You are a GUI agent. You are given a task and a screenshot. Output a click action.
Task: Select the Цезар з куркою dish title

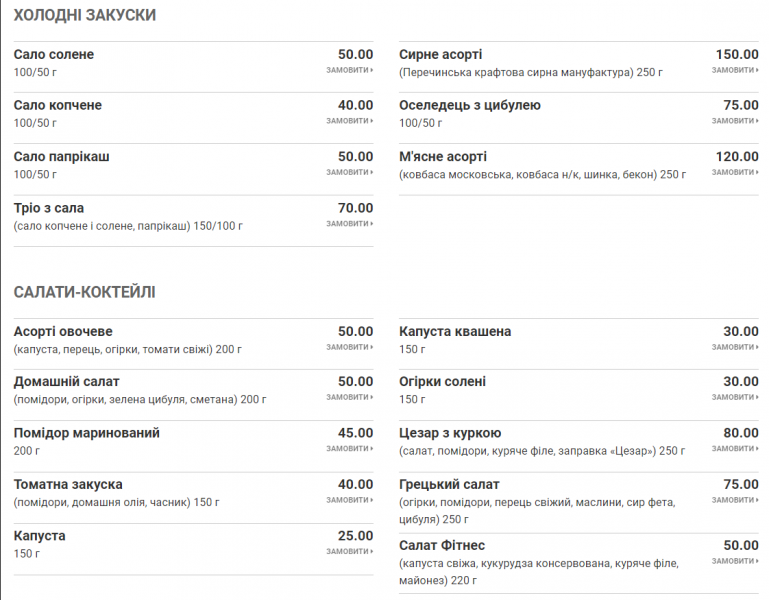tap(450, 433)
